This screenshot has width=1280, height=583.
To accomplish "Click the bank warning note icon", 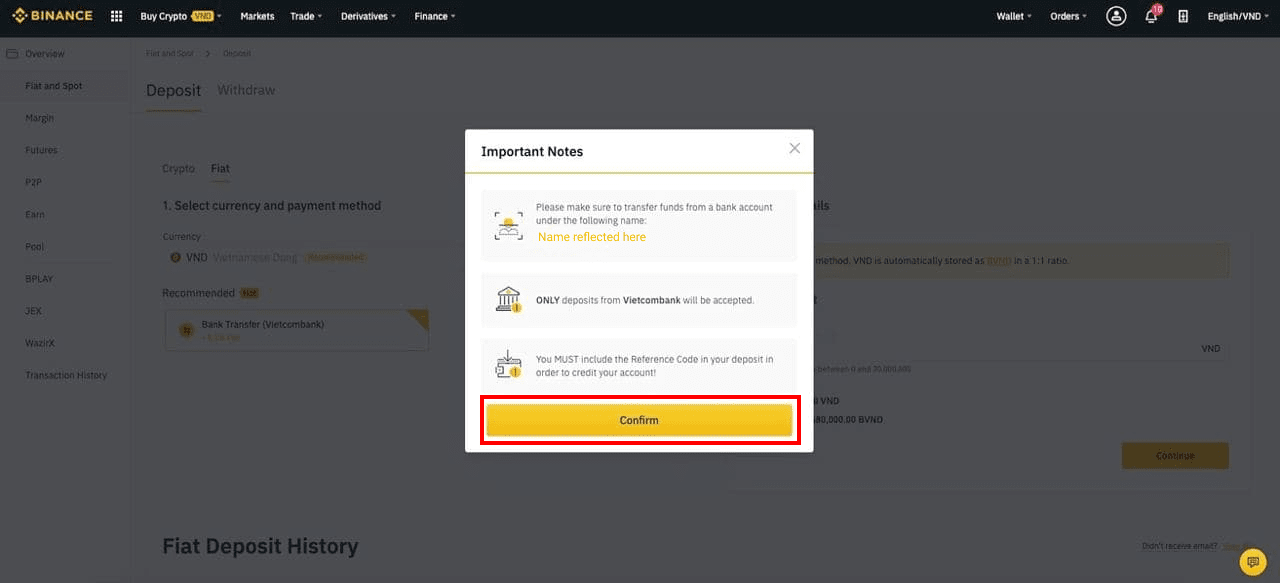I will coord(509,300).
